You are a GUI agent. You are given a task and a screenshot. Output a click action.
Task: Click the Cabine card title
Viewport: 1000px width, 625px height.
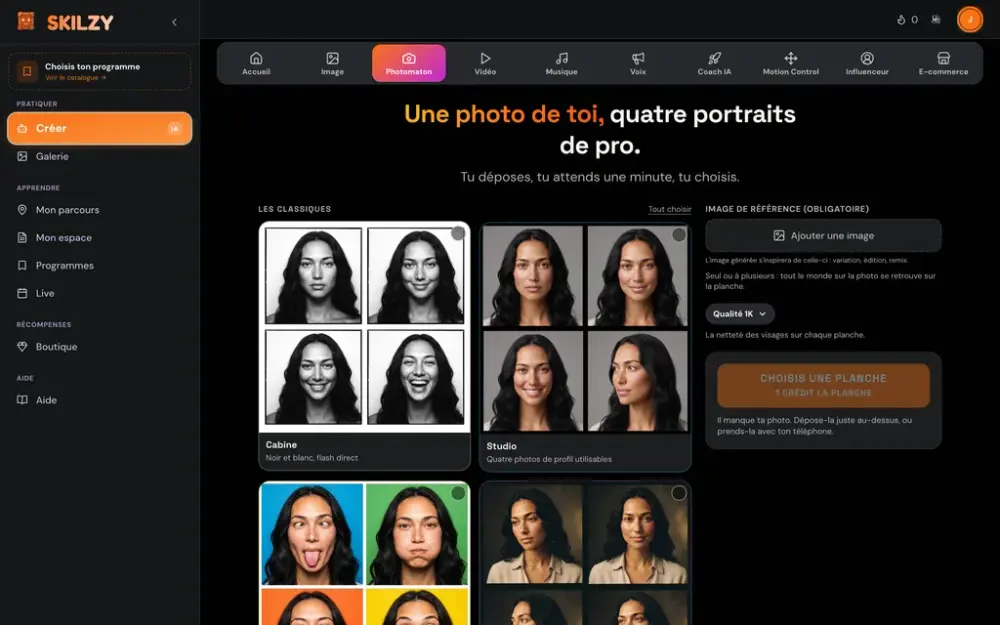(281, 445)
